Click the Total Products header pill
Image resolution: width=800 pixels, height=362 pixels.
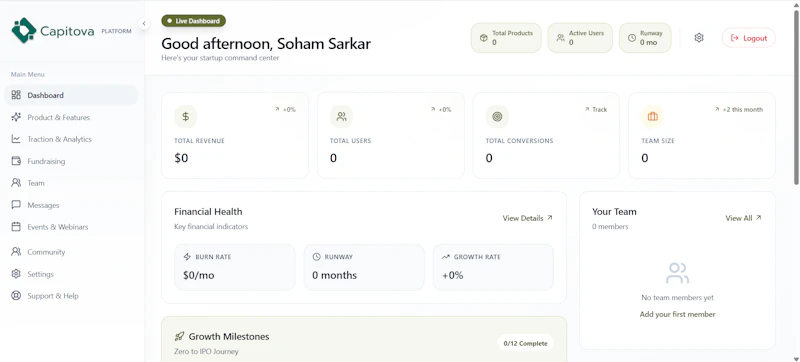point(506,38)
